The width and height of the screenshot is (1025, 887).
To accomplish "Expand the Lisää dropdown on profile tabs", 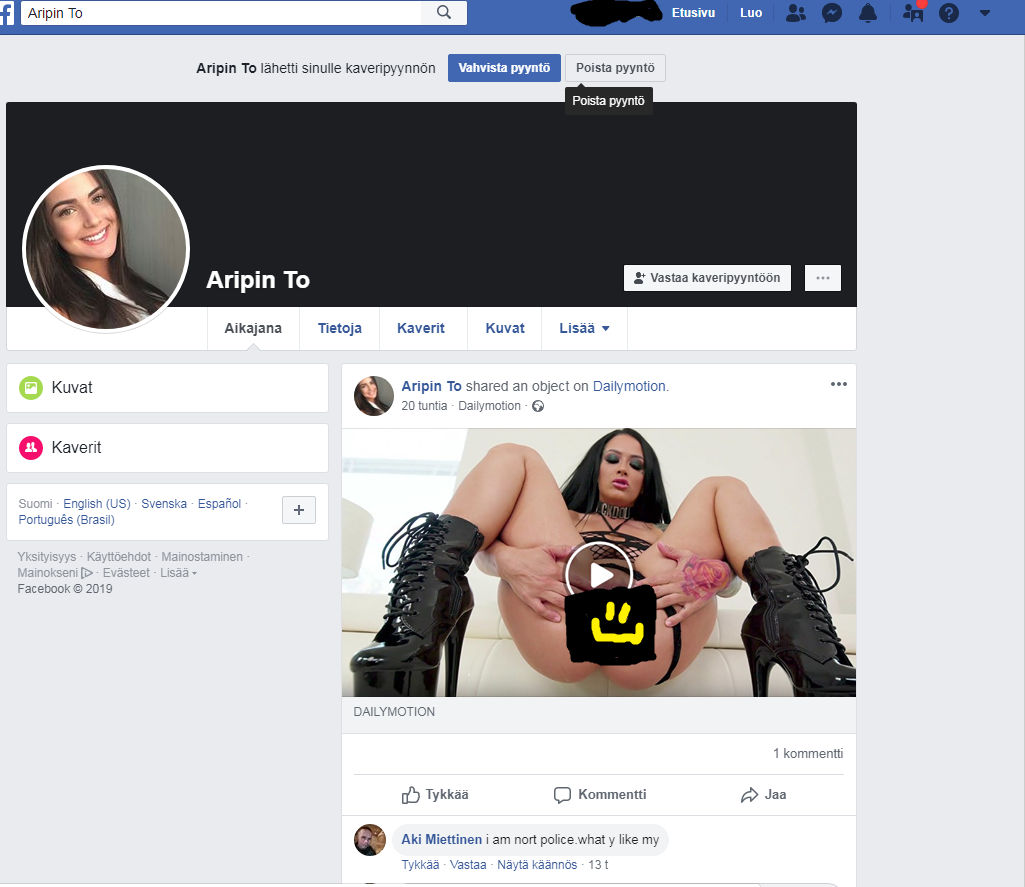I will coord(584,328).
